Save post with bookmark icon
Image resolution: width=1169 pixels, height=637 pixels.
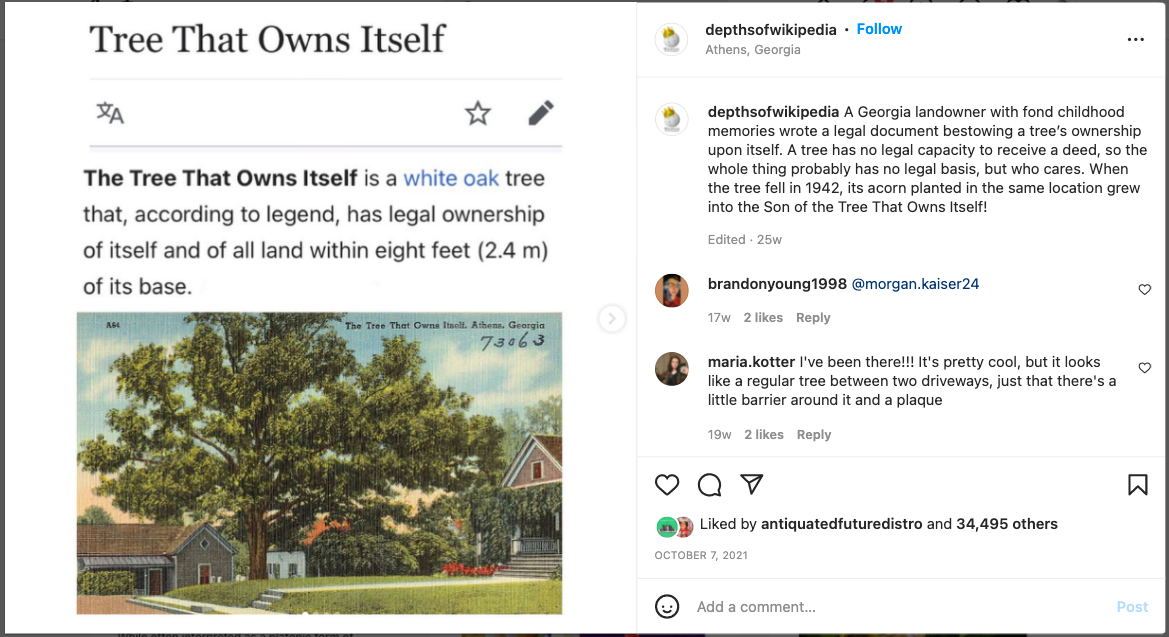pos(1138,485)
